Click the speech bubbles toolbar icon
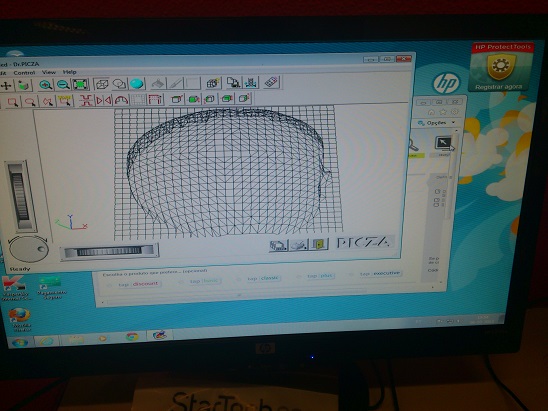The image size is (548, 411). tap(119, 84)
